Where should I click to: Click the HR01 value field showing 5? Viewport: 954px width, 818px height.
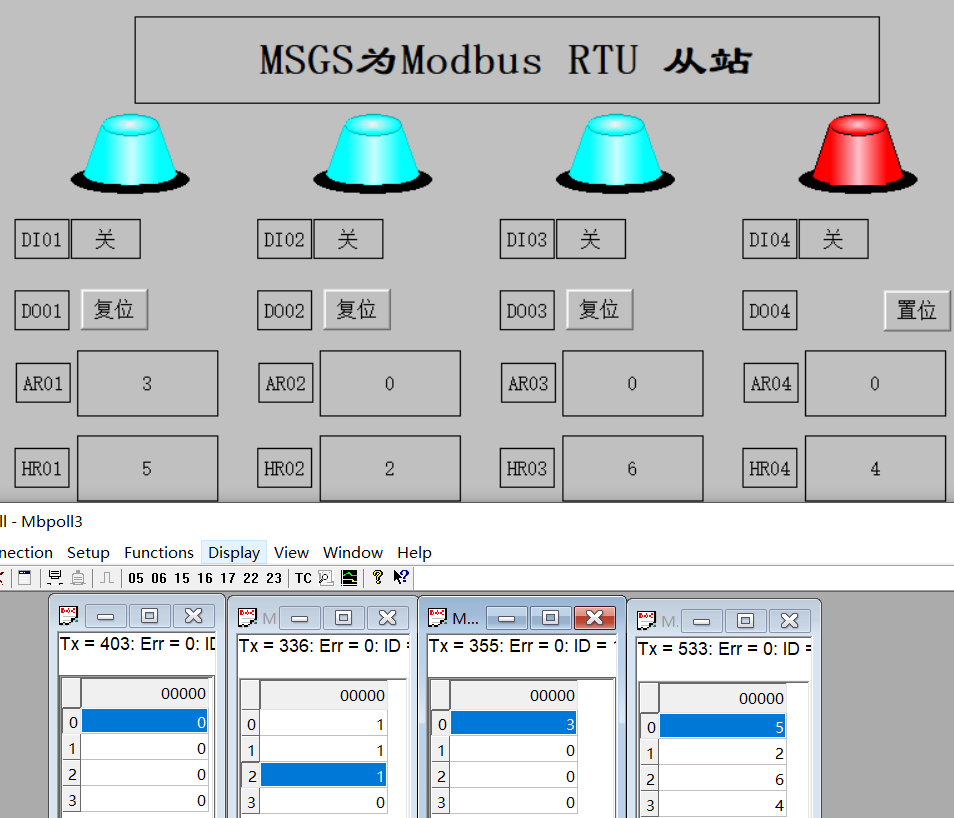[x=147, y=468]
